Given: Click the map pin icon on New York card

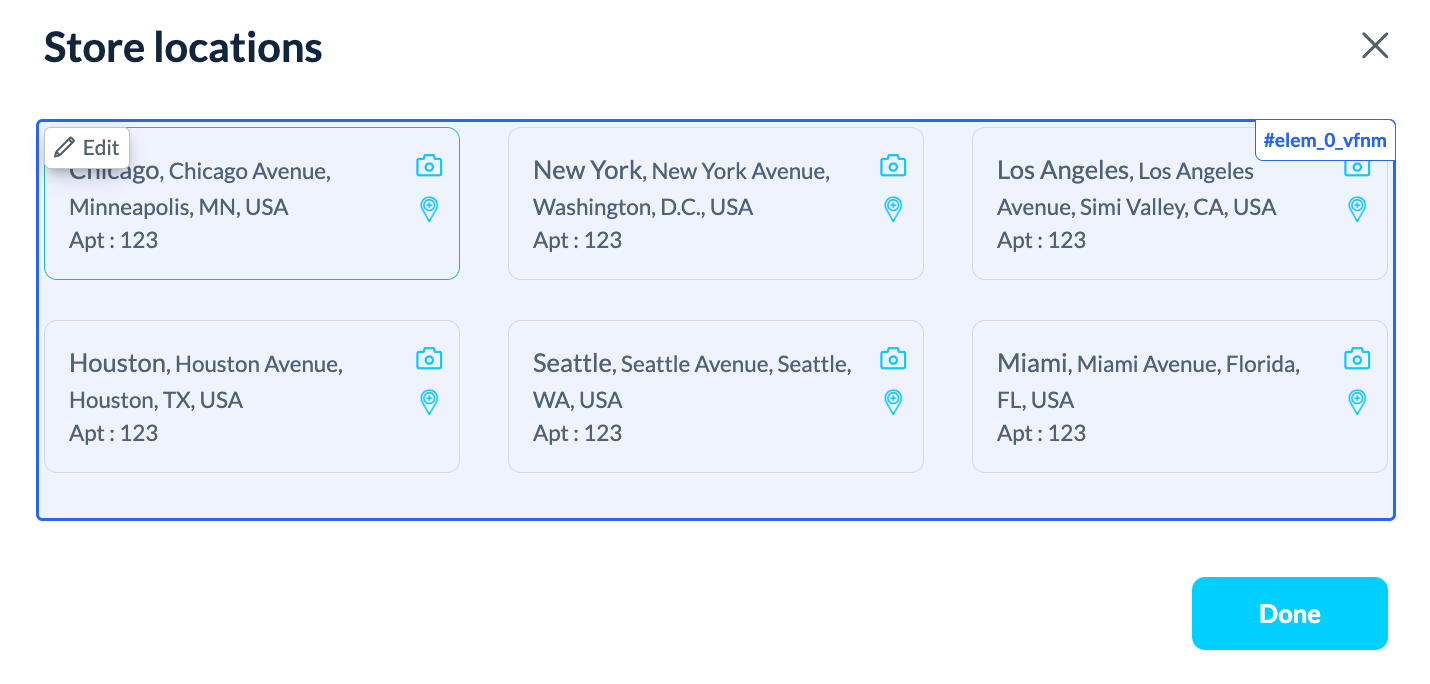Looking at the screenshot, I should (x=893, y=209).
